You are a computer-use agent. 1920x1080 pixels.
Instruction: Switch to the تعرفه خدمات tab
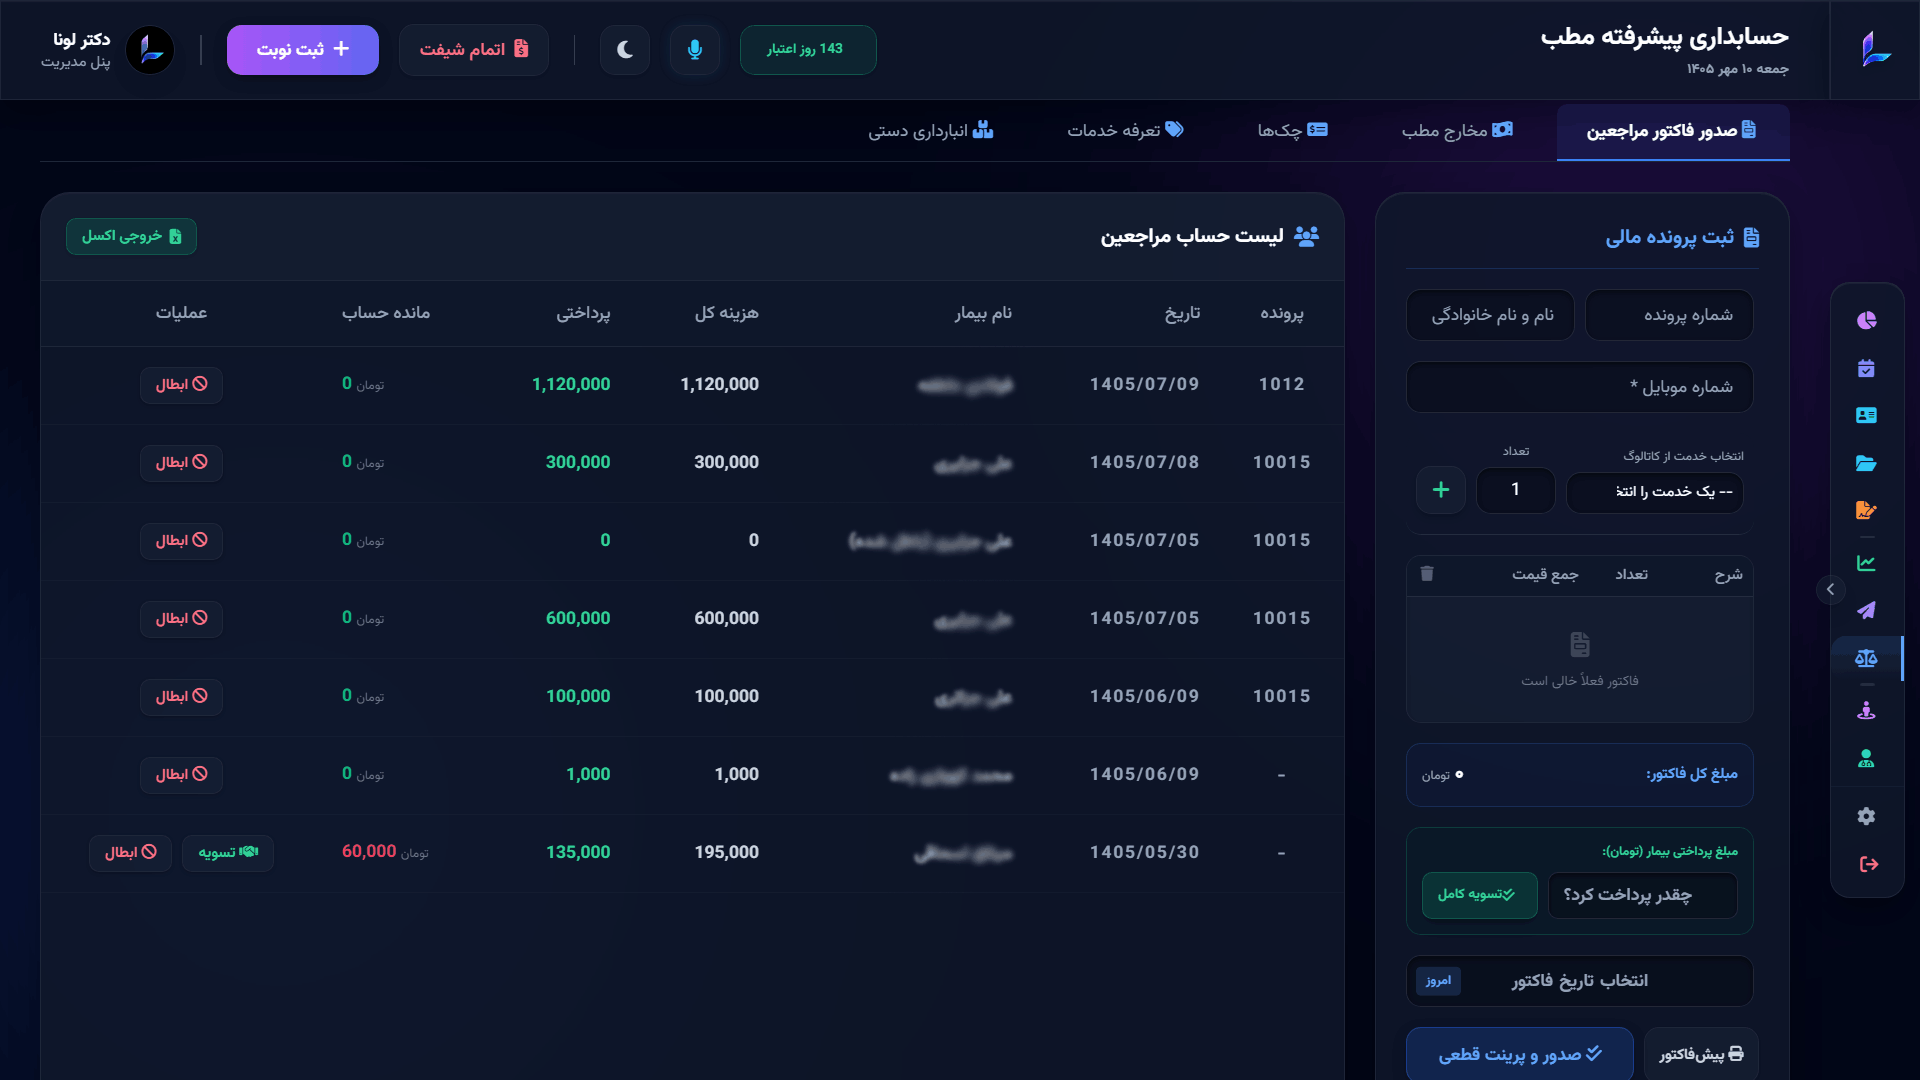click(1125, 131)
